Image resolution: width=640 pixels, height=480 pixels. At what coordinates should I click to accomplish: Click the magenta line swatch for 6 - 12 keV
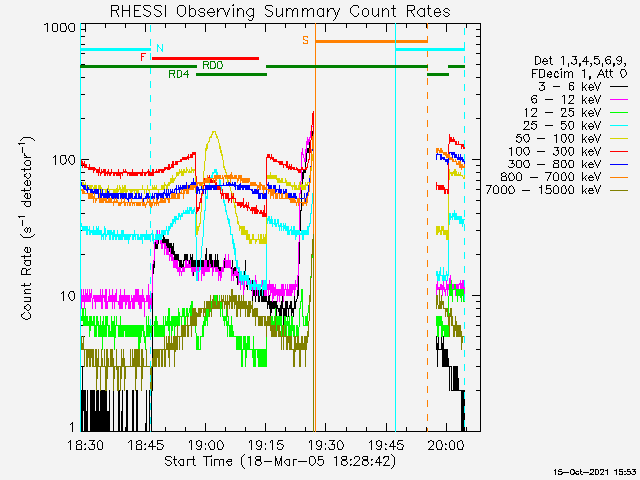tap(619, 100)
